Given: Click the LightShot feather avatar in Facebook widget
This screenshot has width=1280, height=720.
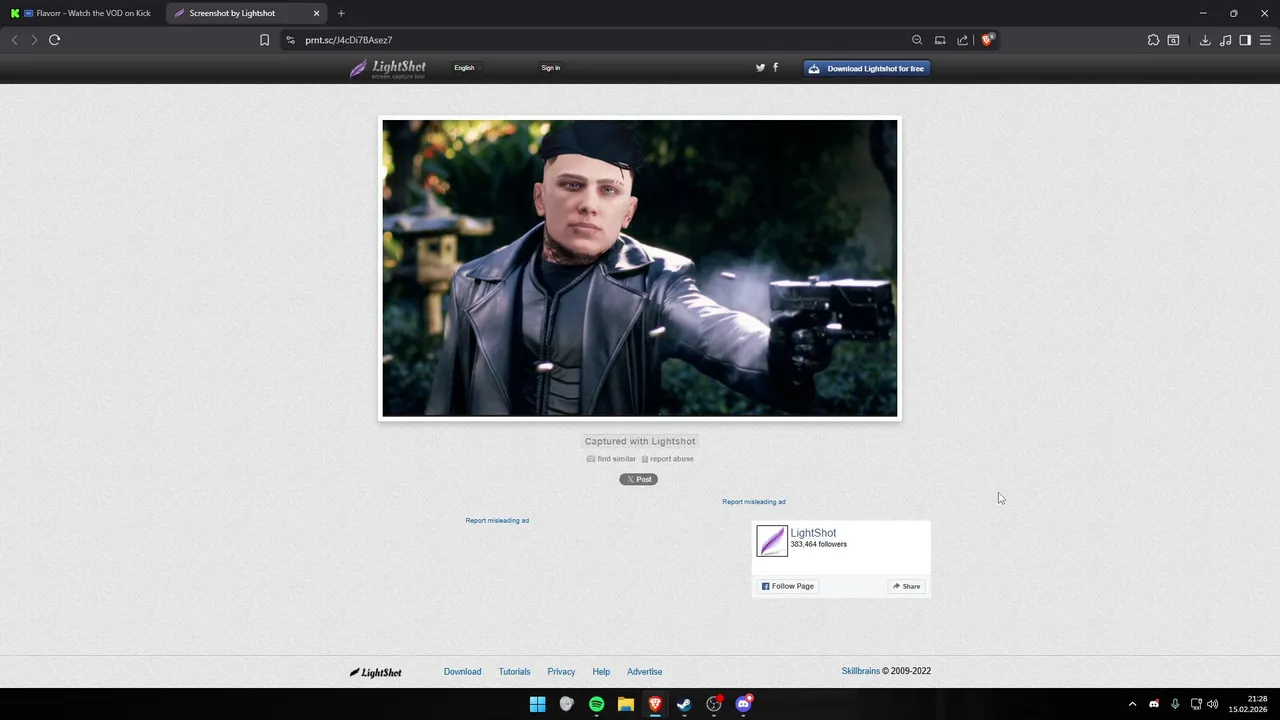Looking at the screenshot, I should (x=772, y=541).
